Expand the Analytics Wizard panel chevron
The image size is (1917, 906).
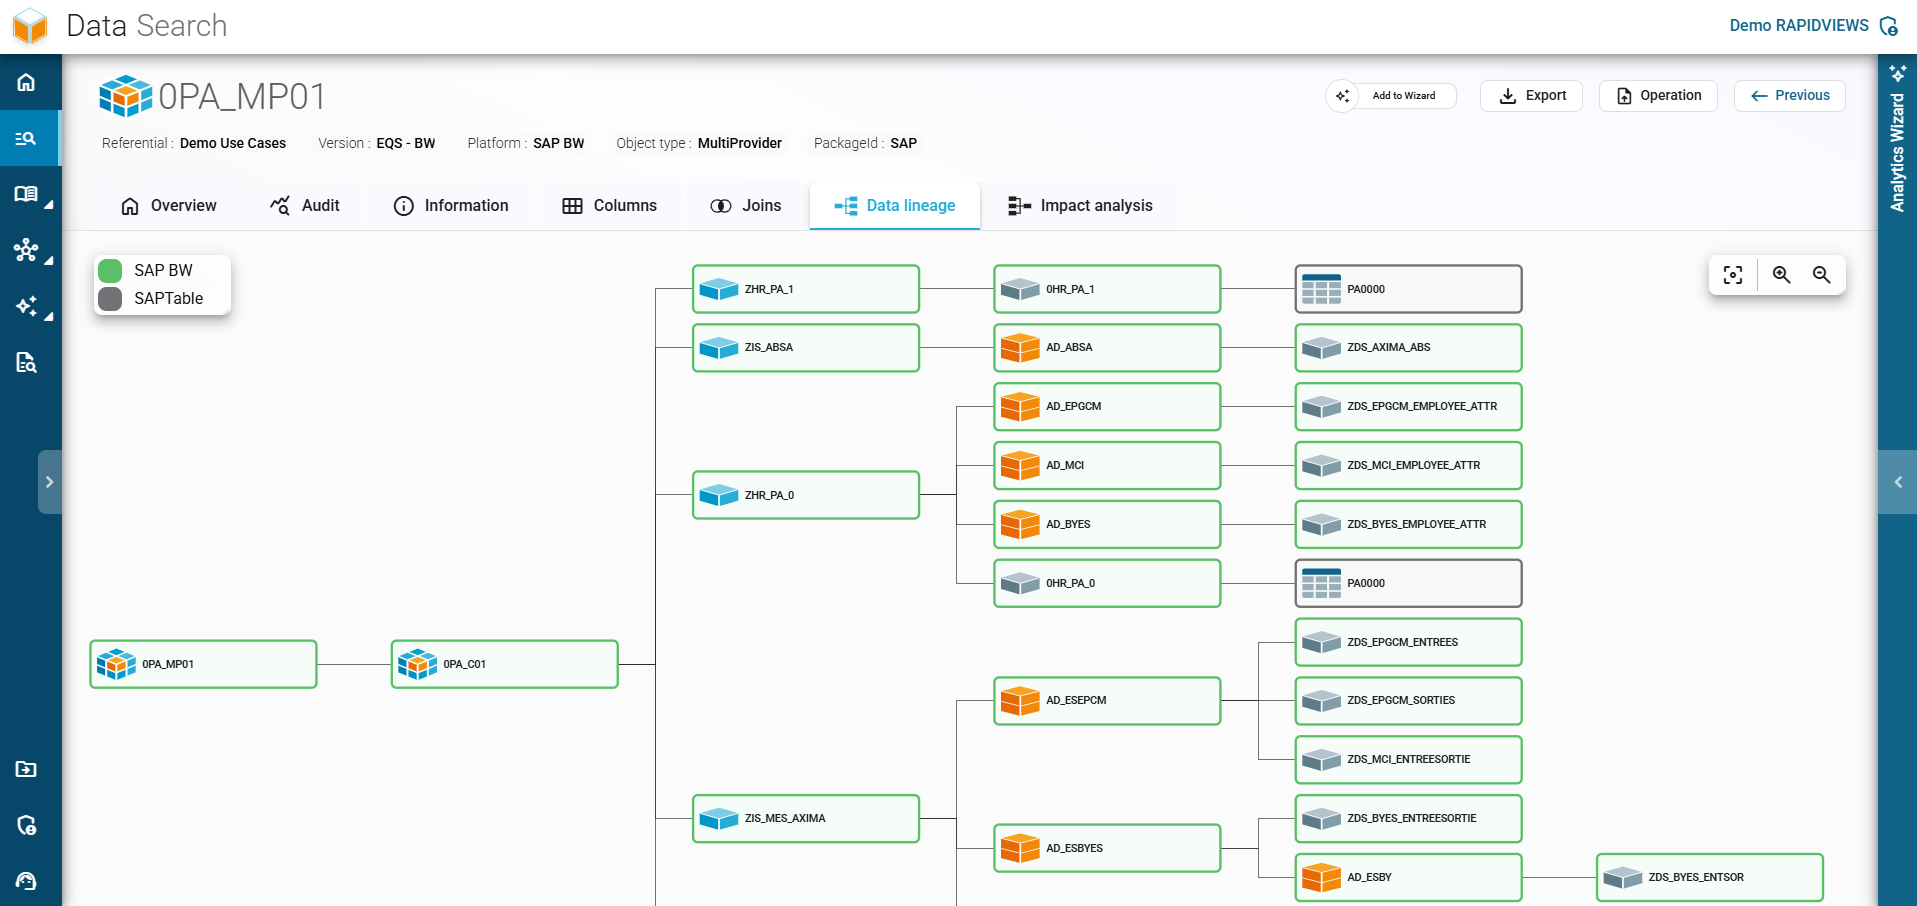pyautogui.click(x=1897, y=482)
